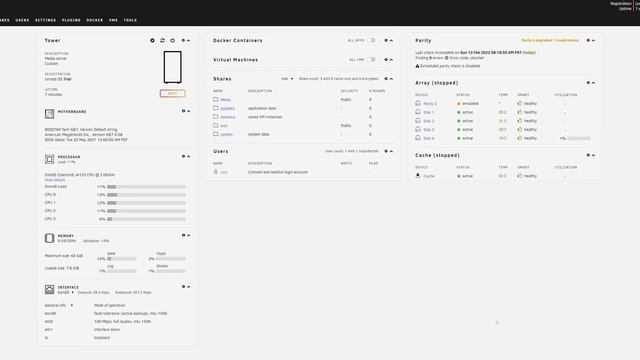Open the Parity 2 device link
The image size is (640, 360).
[430, 104]
